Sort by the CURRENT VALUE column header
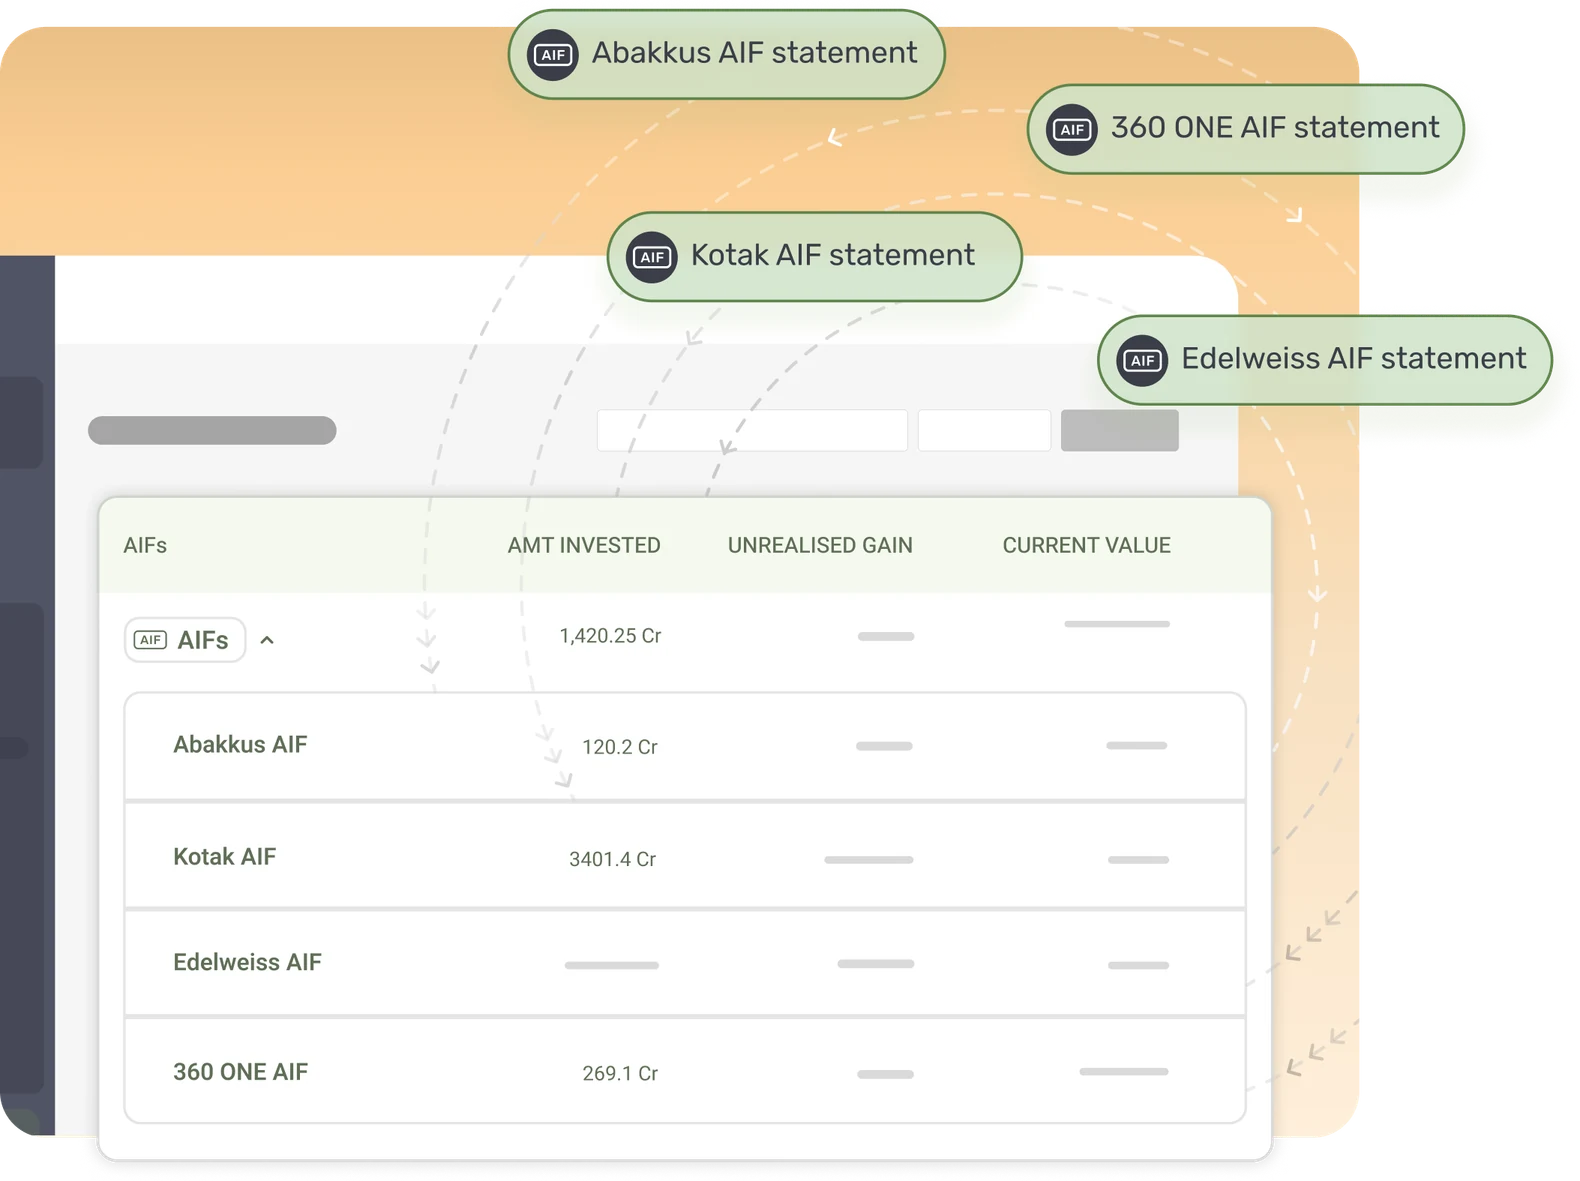 point(1087,545)
